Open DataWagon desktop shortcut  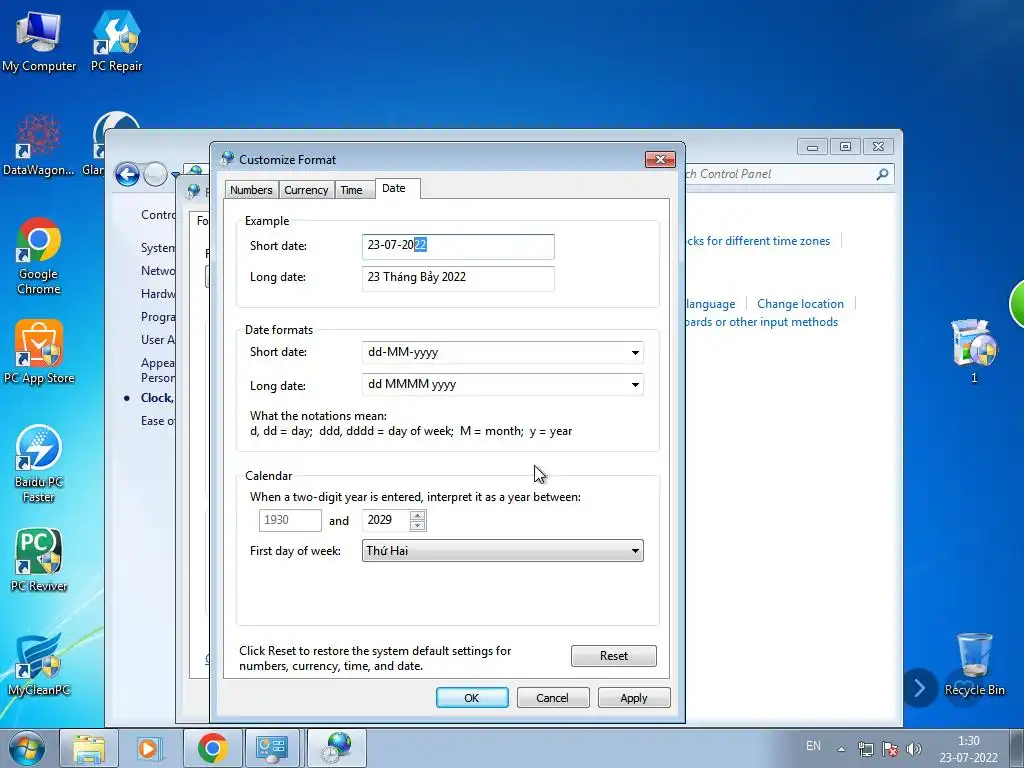[39, 145]
